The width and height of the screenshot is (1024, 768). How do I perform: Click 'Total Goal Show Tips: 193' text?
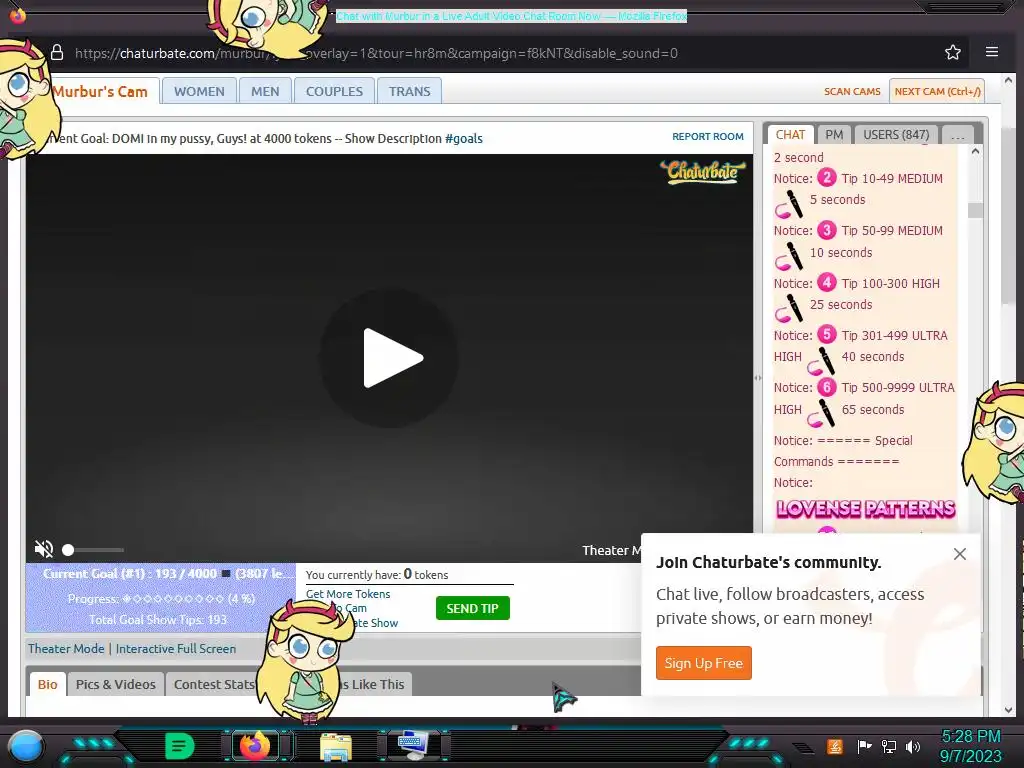[158, 620]
